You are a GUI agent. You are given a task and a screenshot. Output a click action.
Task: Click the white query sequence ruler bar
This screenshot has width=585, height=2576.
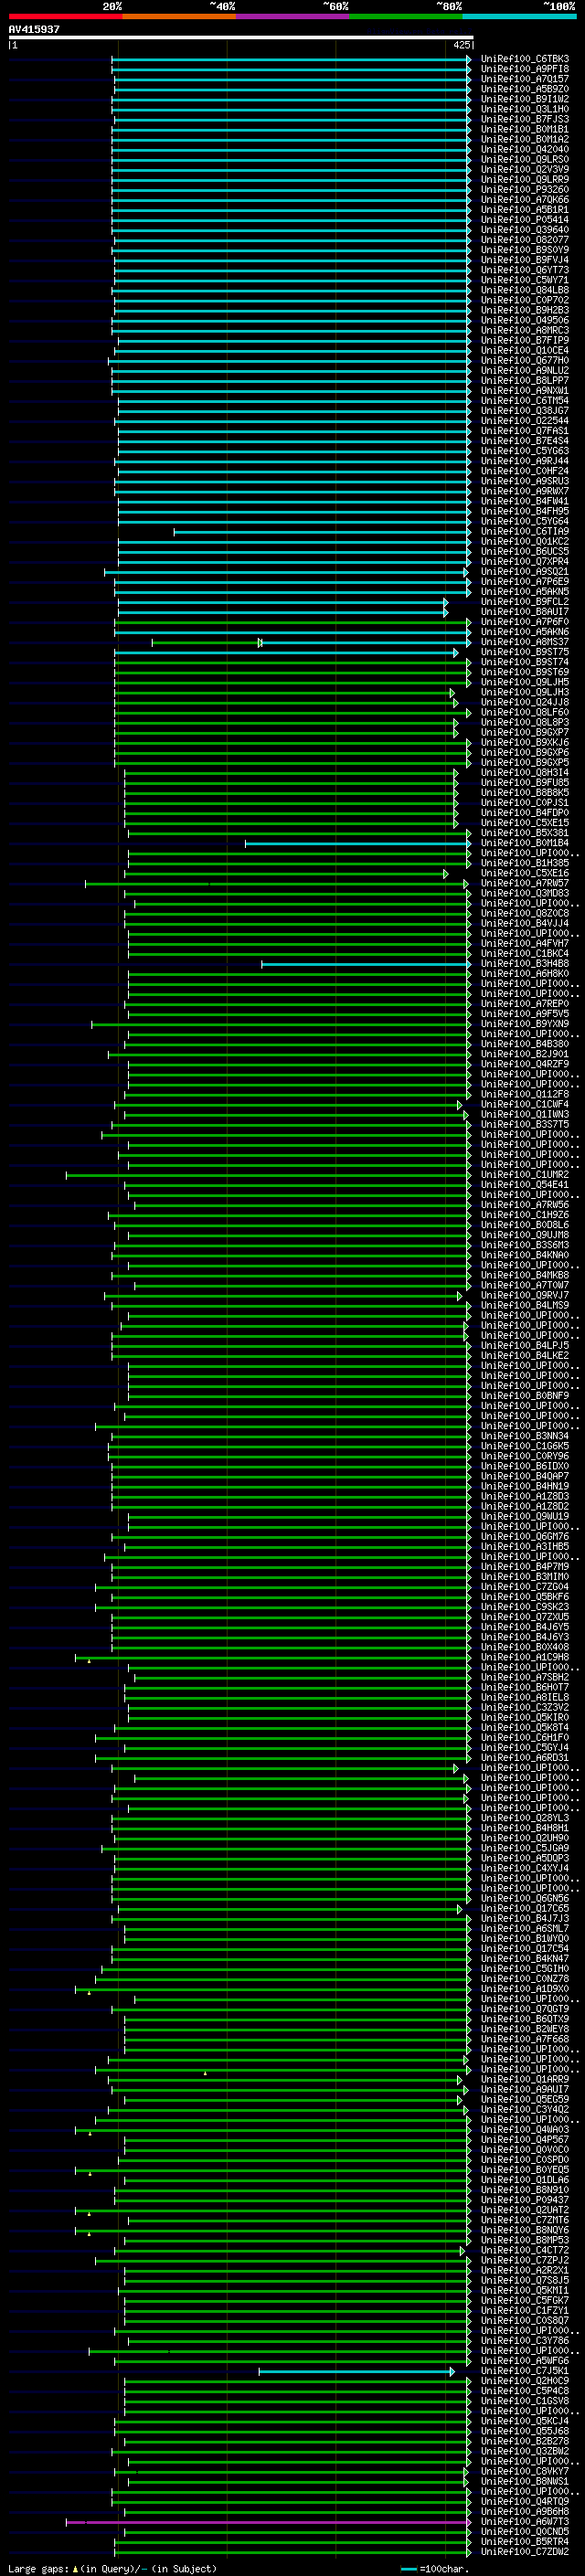point(241,37)
